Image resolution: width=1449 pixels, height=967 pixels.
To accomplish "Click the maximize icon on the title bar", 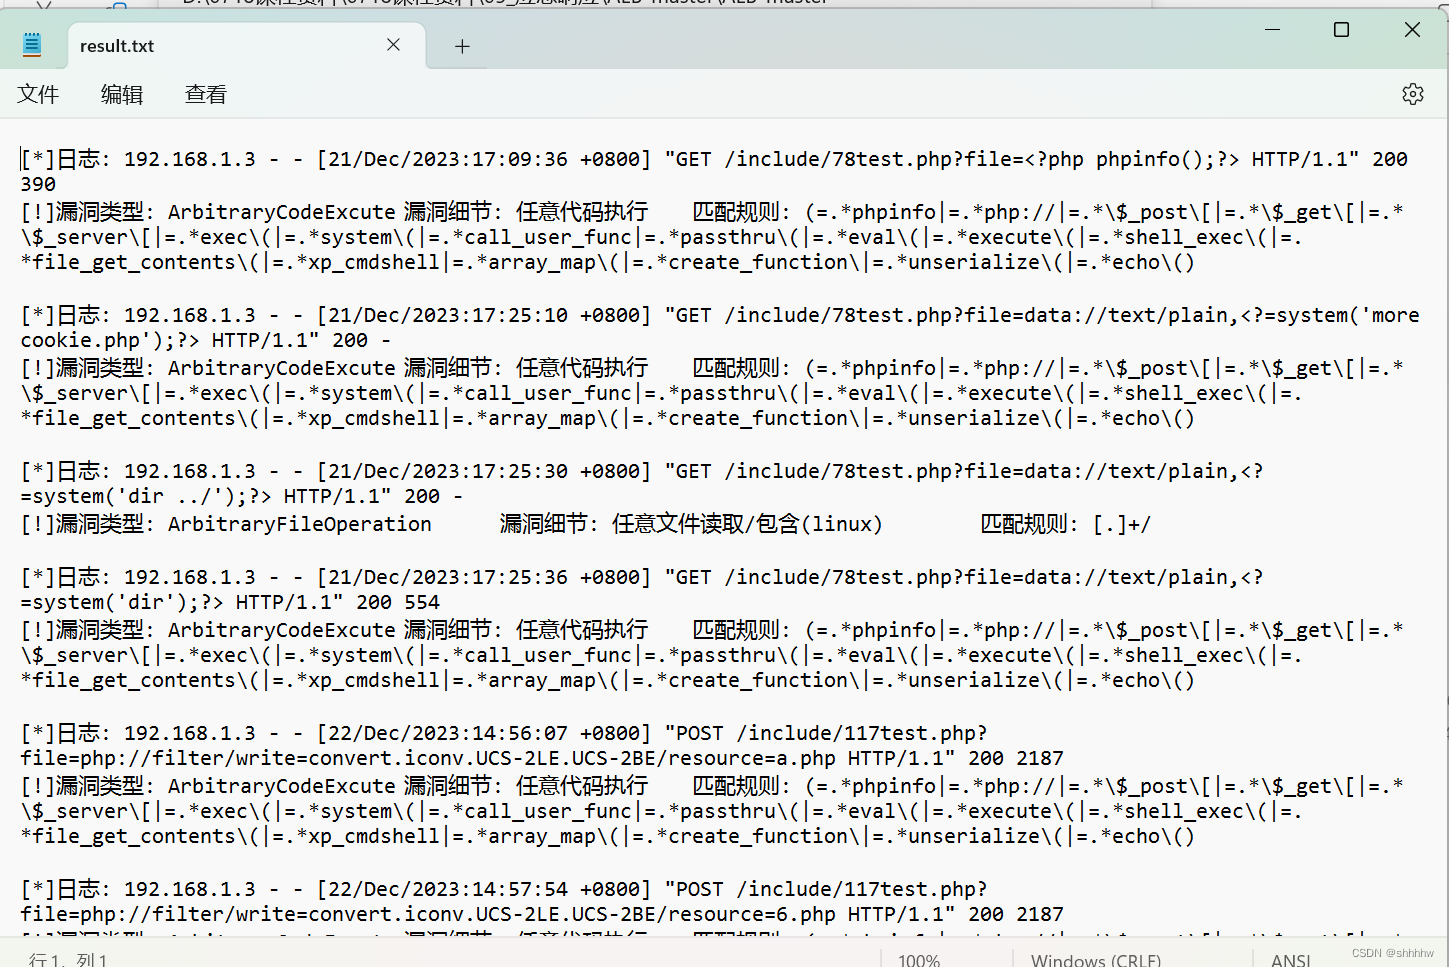I will click(1341, 30).
